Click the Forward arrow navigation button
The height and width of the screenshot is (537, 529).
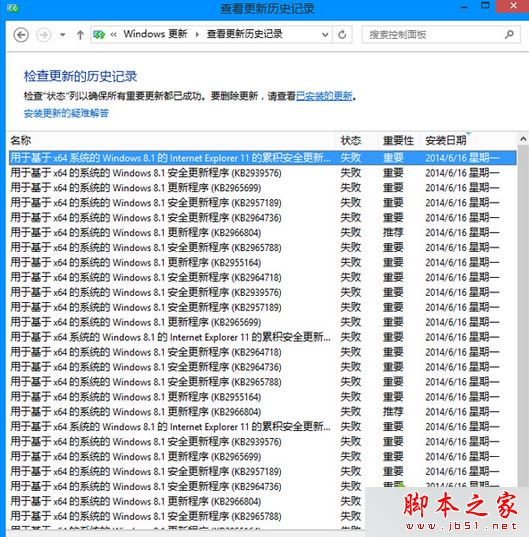(x=43, y=35)
